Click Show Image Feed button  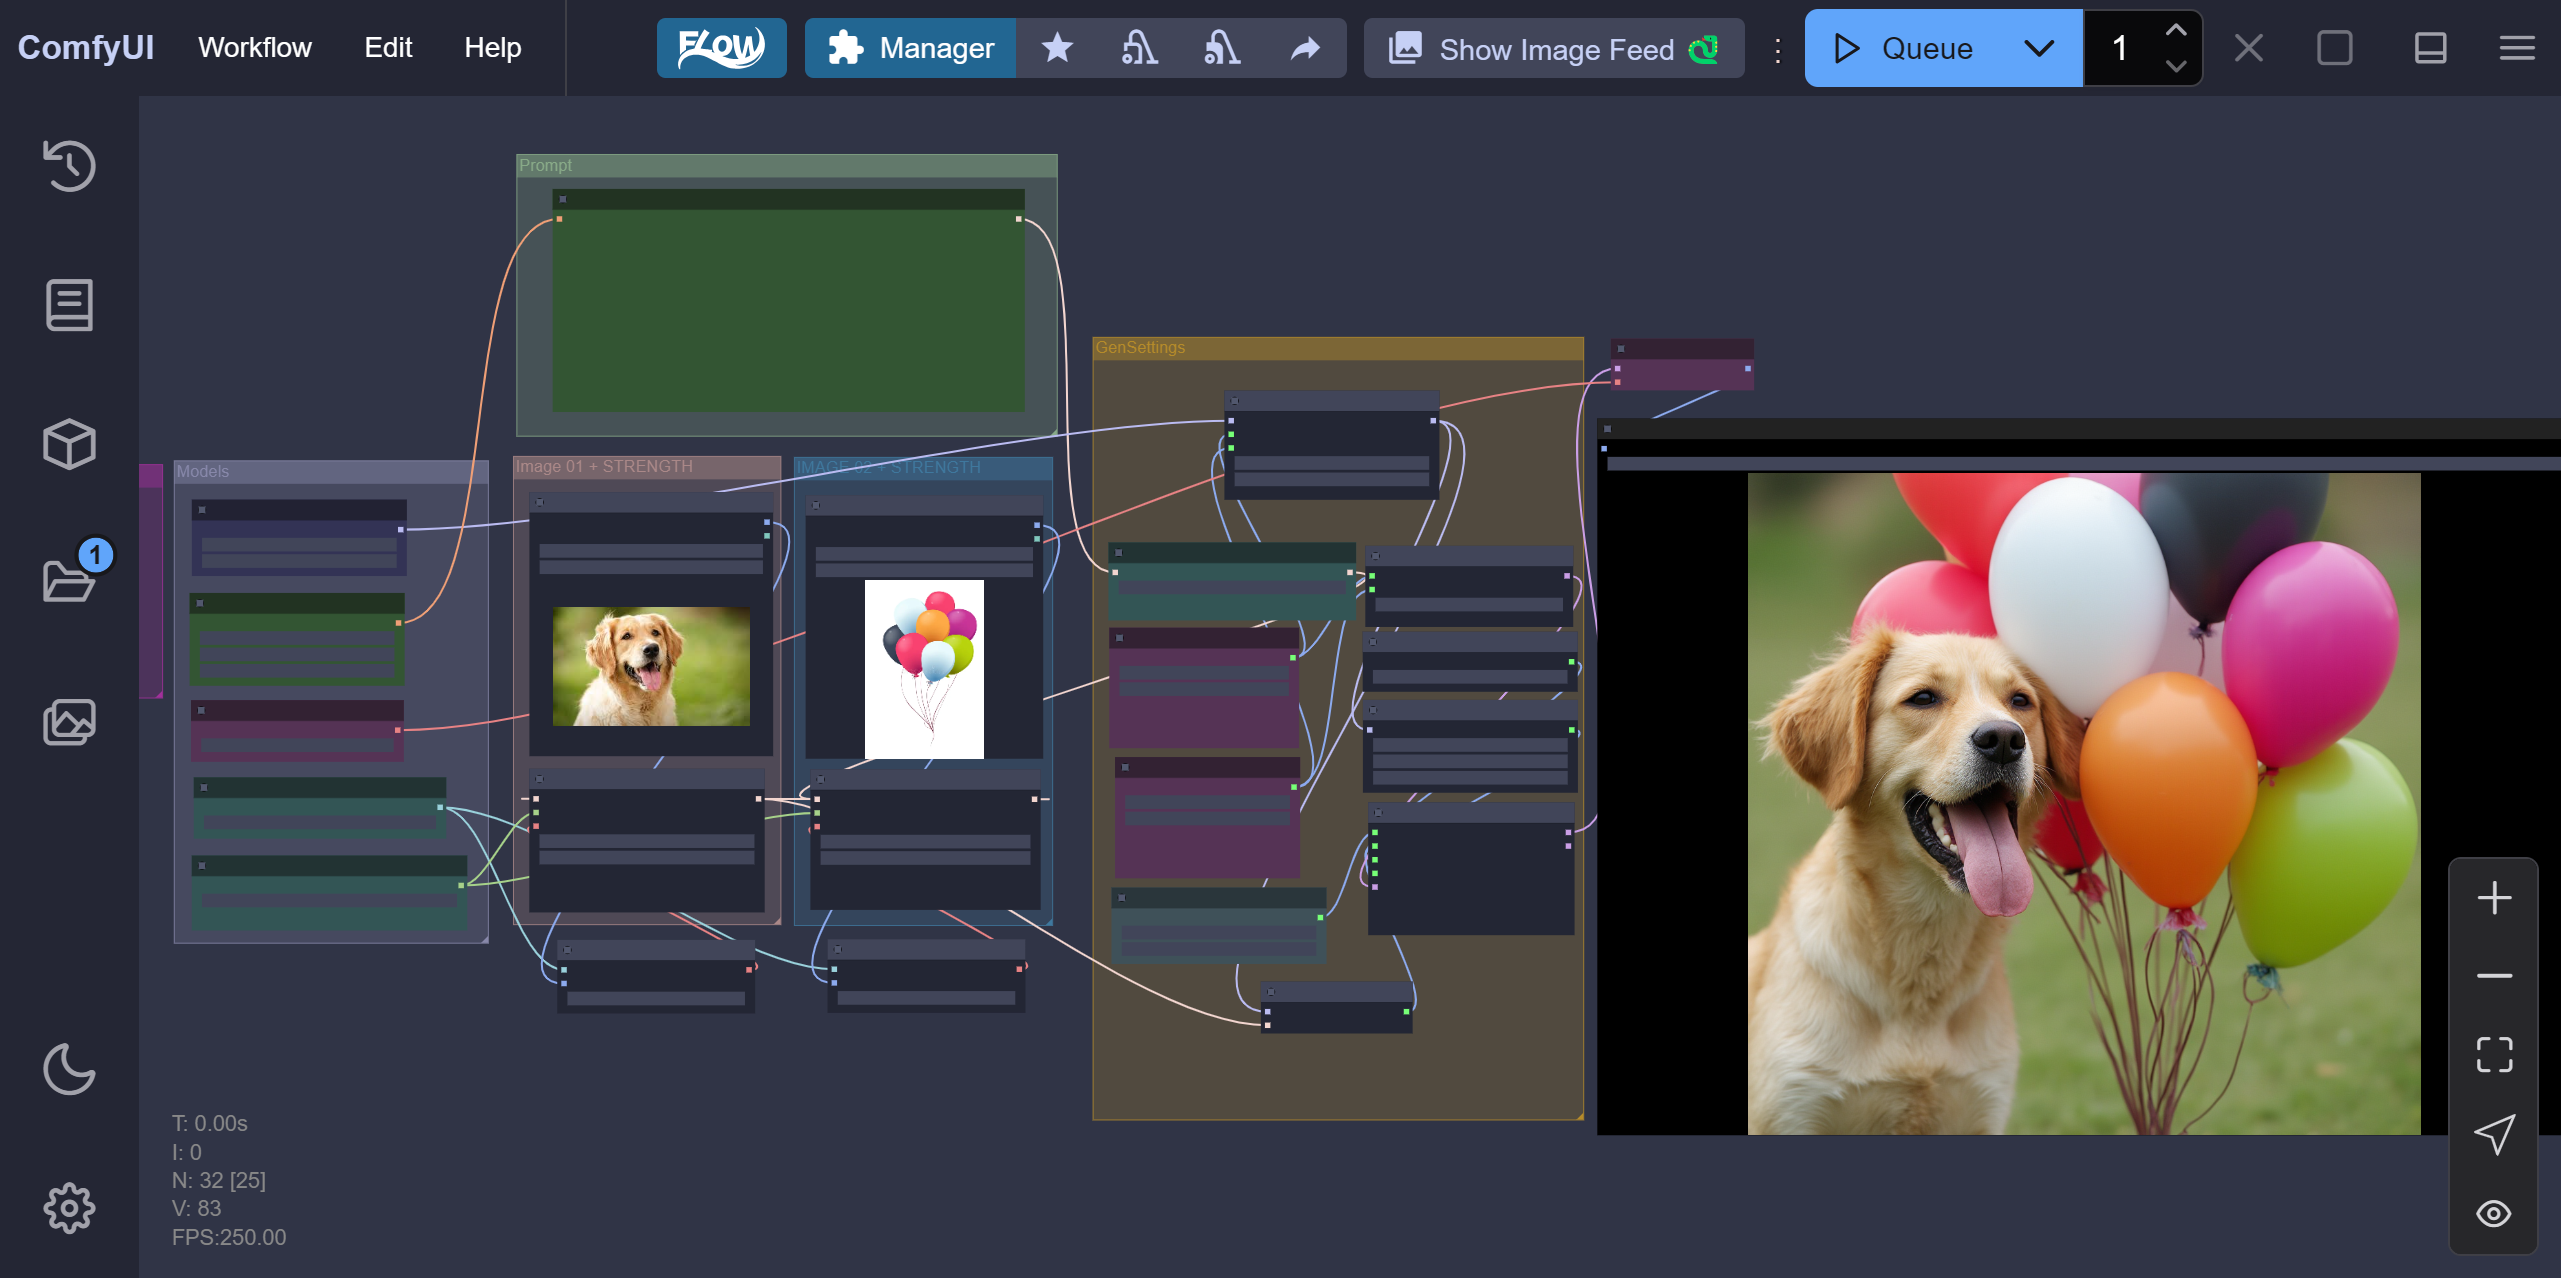[x=1553, y=48]
